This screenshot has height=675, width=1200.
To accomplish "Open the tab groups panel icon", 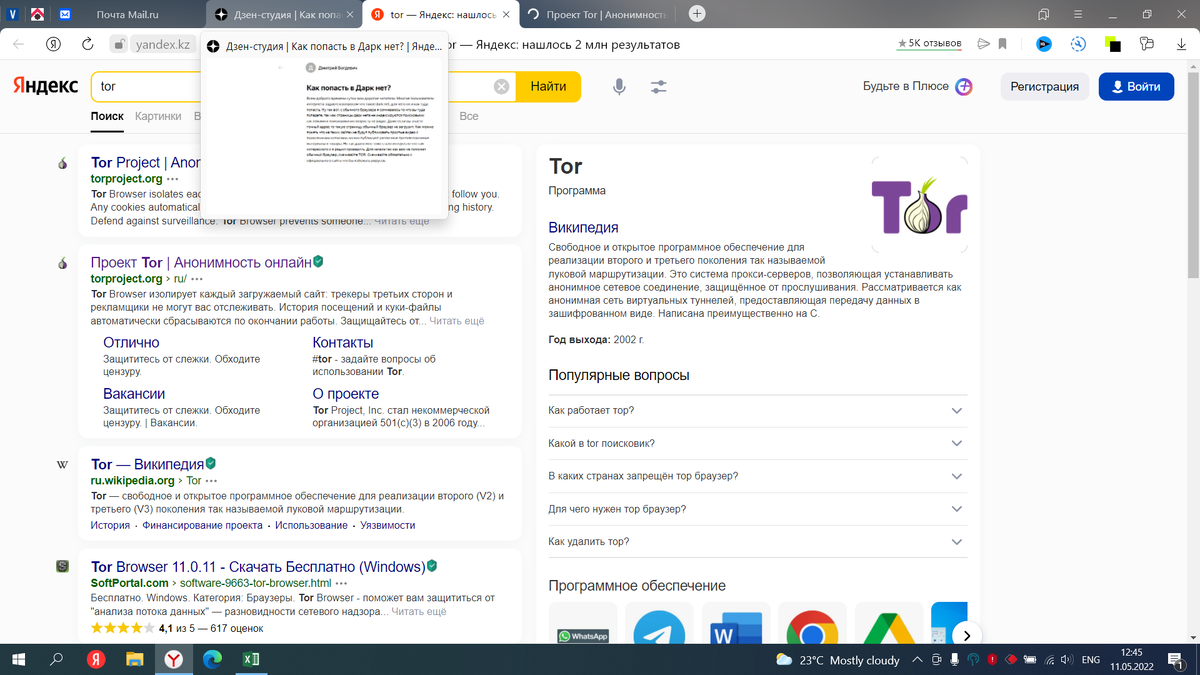I will point(1043,14).
